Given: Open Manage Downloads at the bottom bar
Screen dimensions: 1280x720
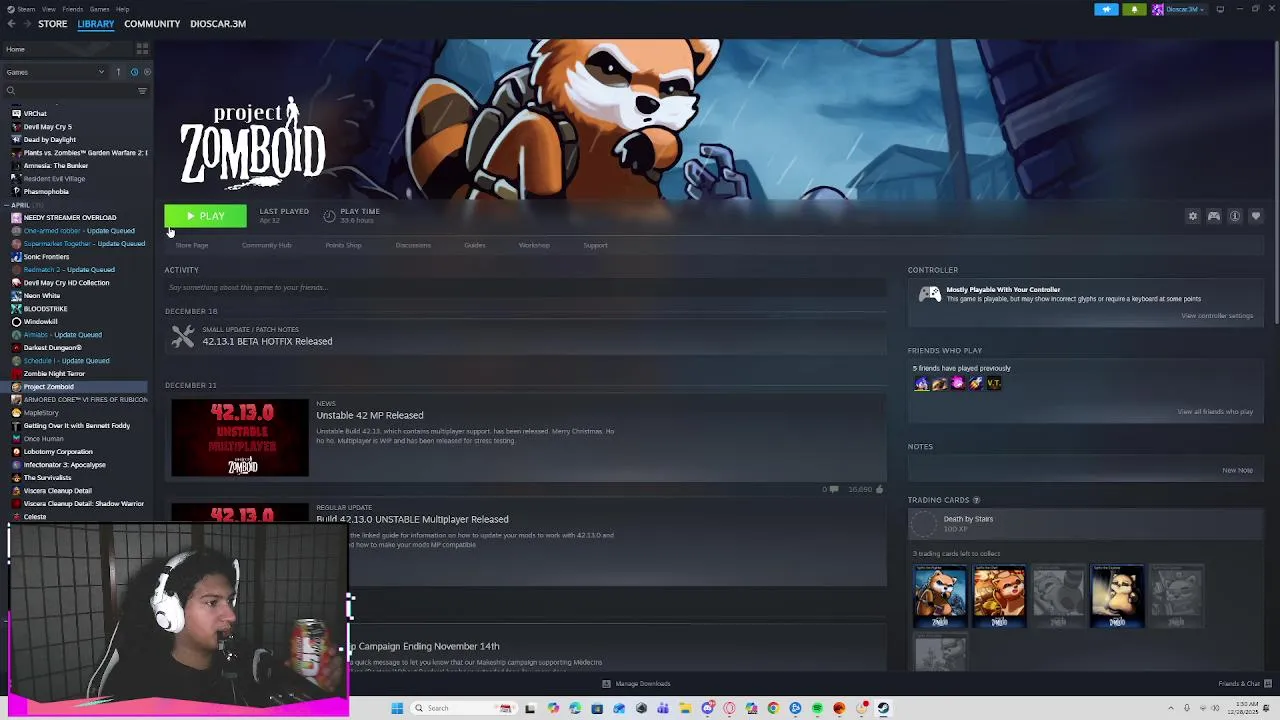Looking at the screenshot, I should [x=636, y=684].
